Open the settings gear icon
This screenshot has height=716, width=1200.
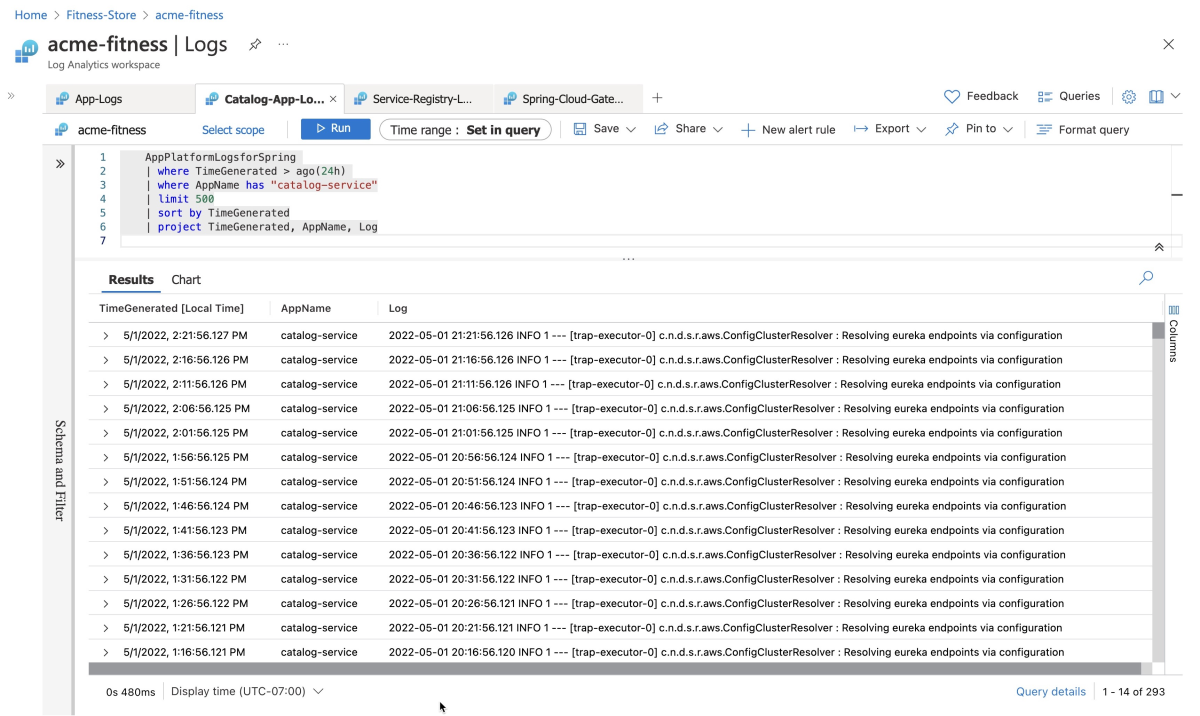(x=1129, y=97)
